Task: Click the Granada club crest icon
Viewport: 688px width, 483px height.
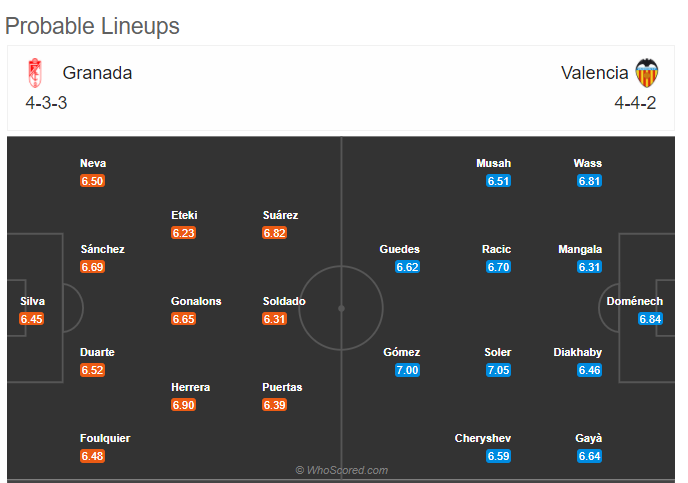Action: (x=35, y=73)
